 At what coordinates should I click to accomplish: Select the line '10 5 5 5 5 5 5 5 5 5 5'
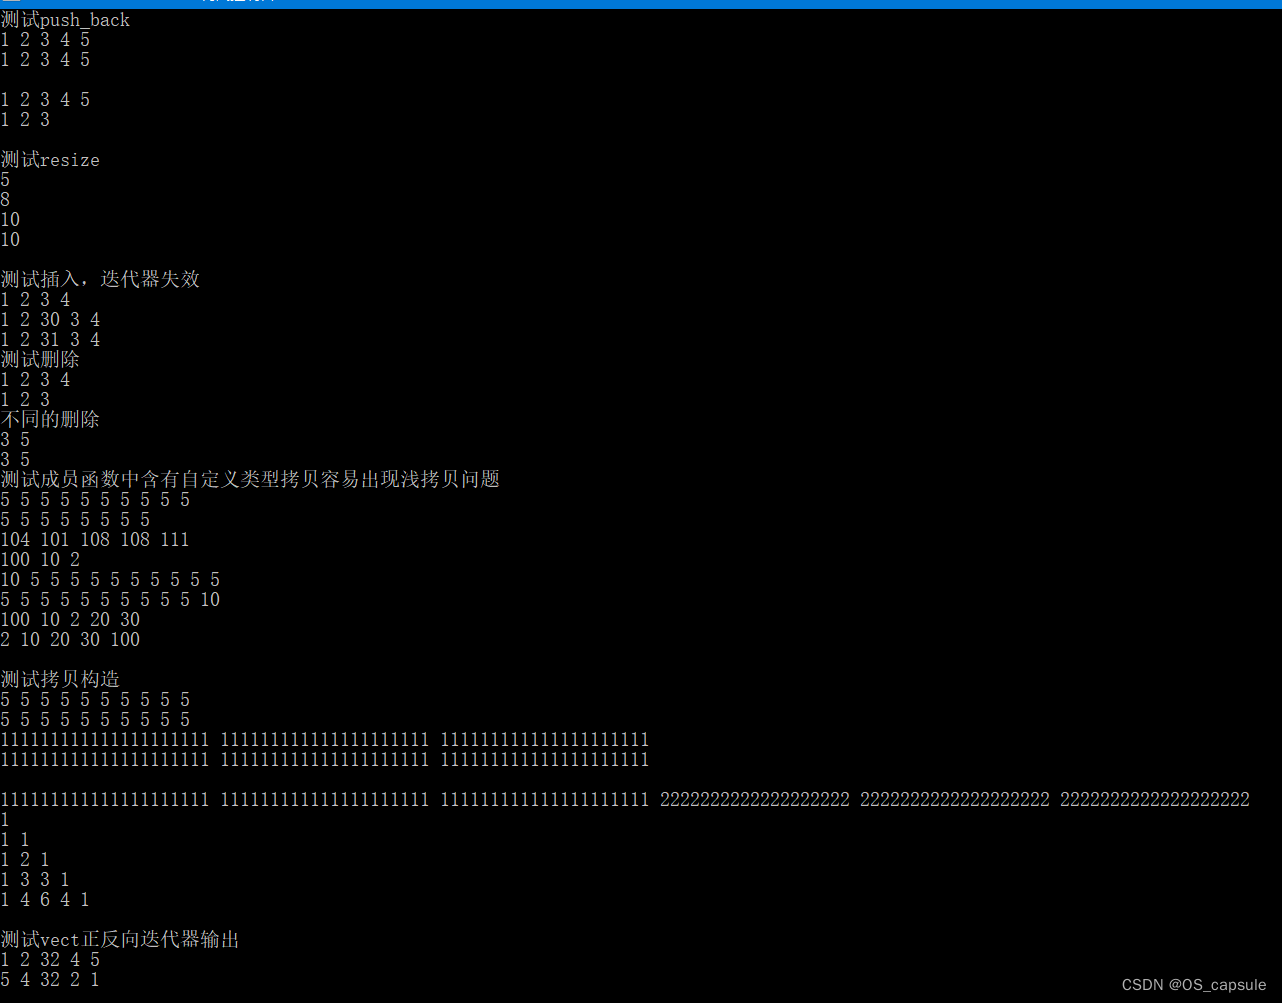coord(110,580)
